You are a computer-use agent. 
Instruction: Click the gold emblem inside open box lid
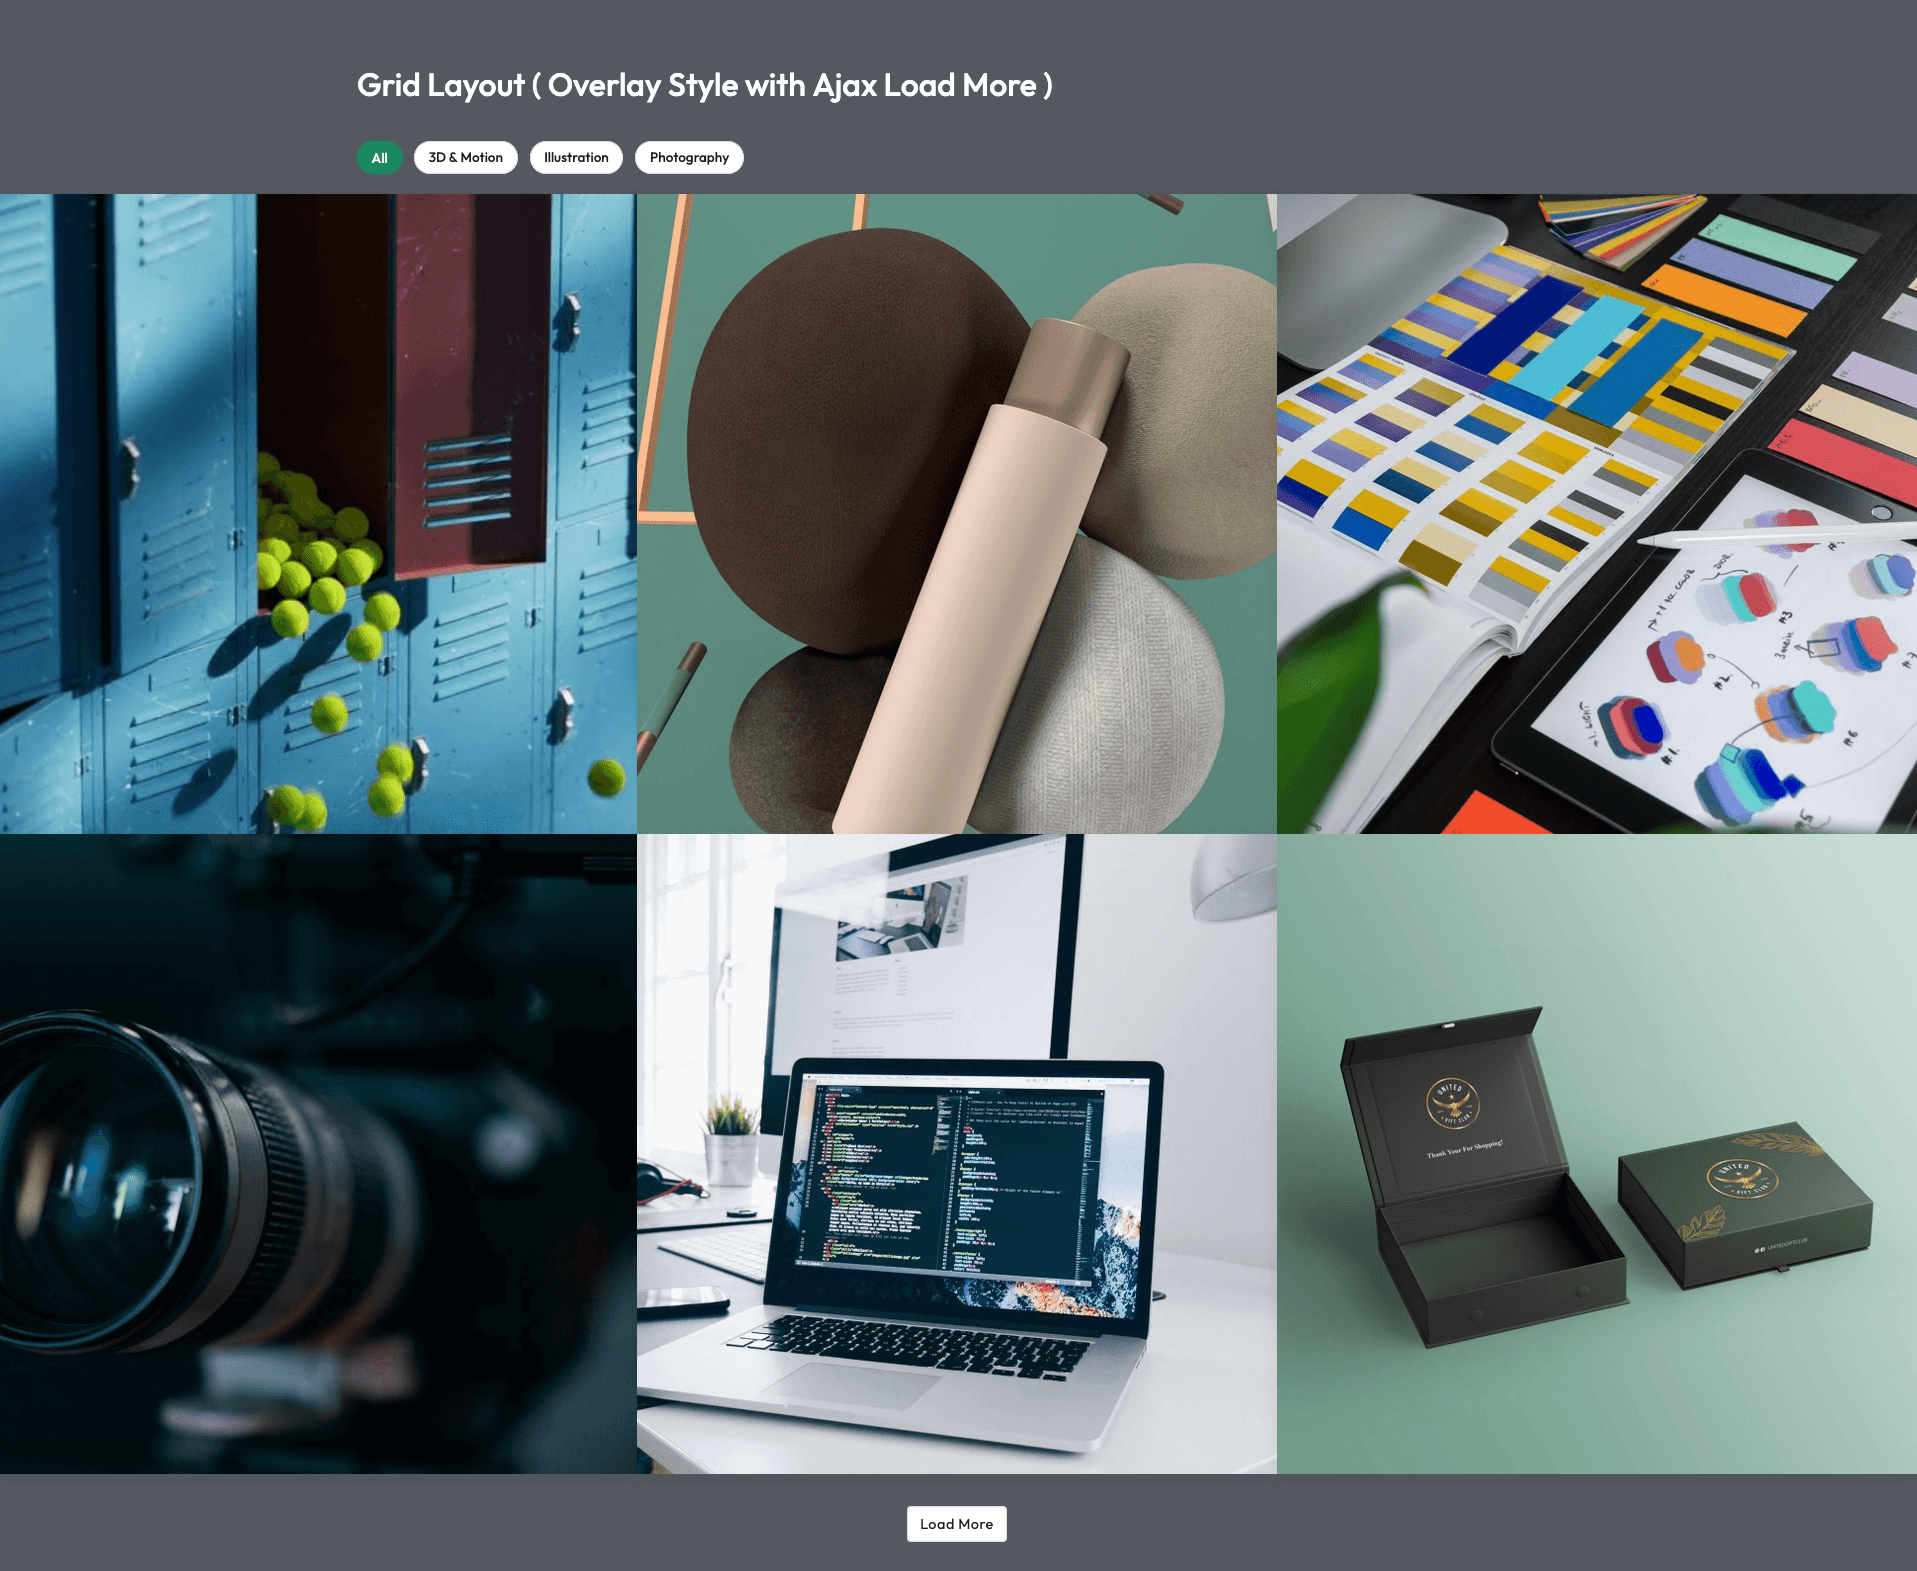tap(1453, 1103)
